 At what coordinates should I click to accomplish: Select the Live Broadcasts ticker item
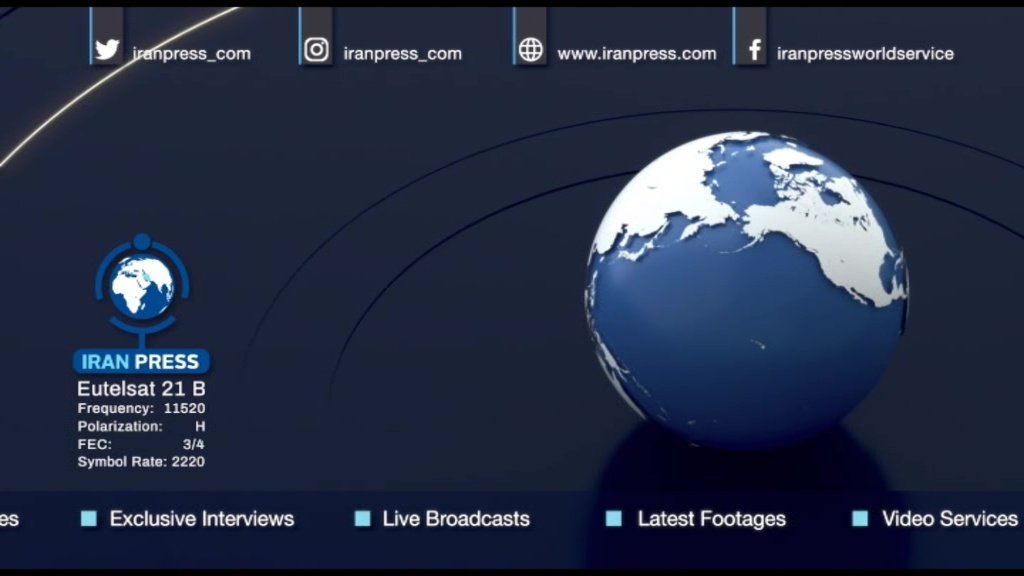tap(456, 519)
